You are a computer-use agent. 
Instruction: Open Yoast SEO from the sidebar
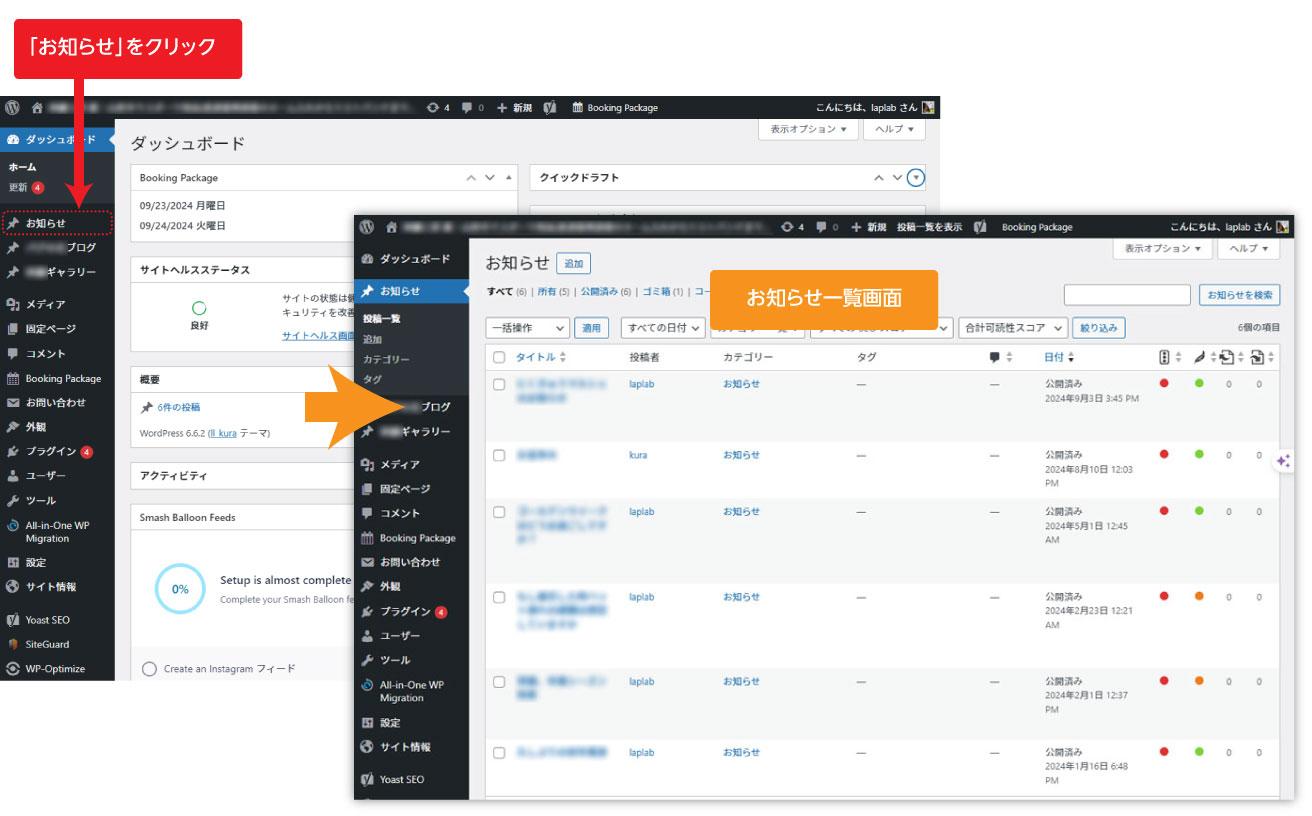(x=46, y=619)
